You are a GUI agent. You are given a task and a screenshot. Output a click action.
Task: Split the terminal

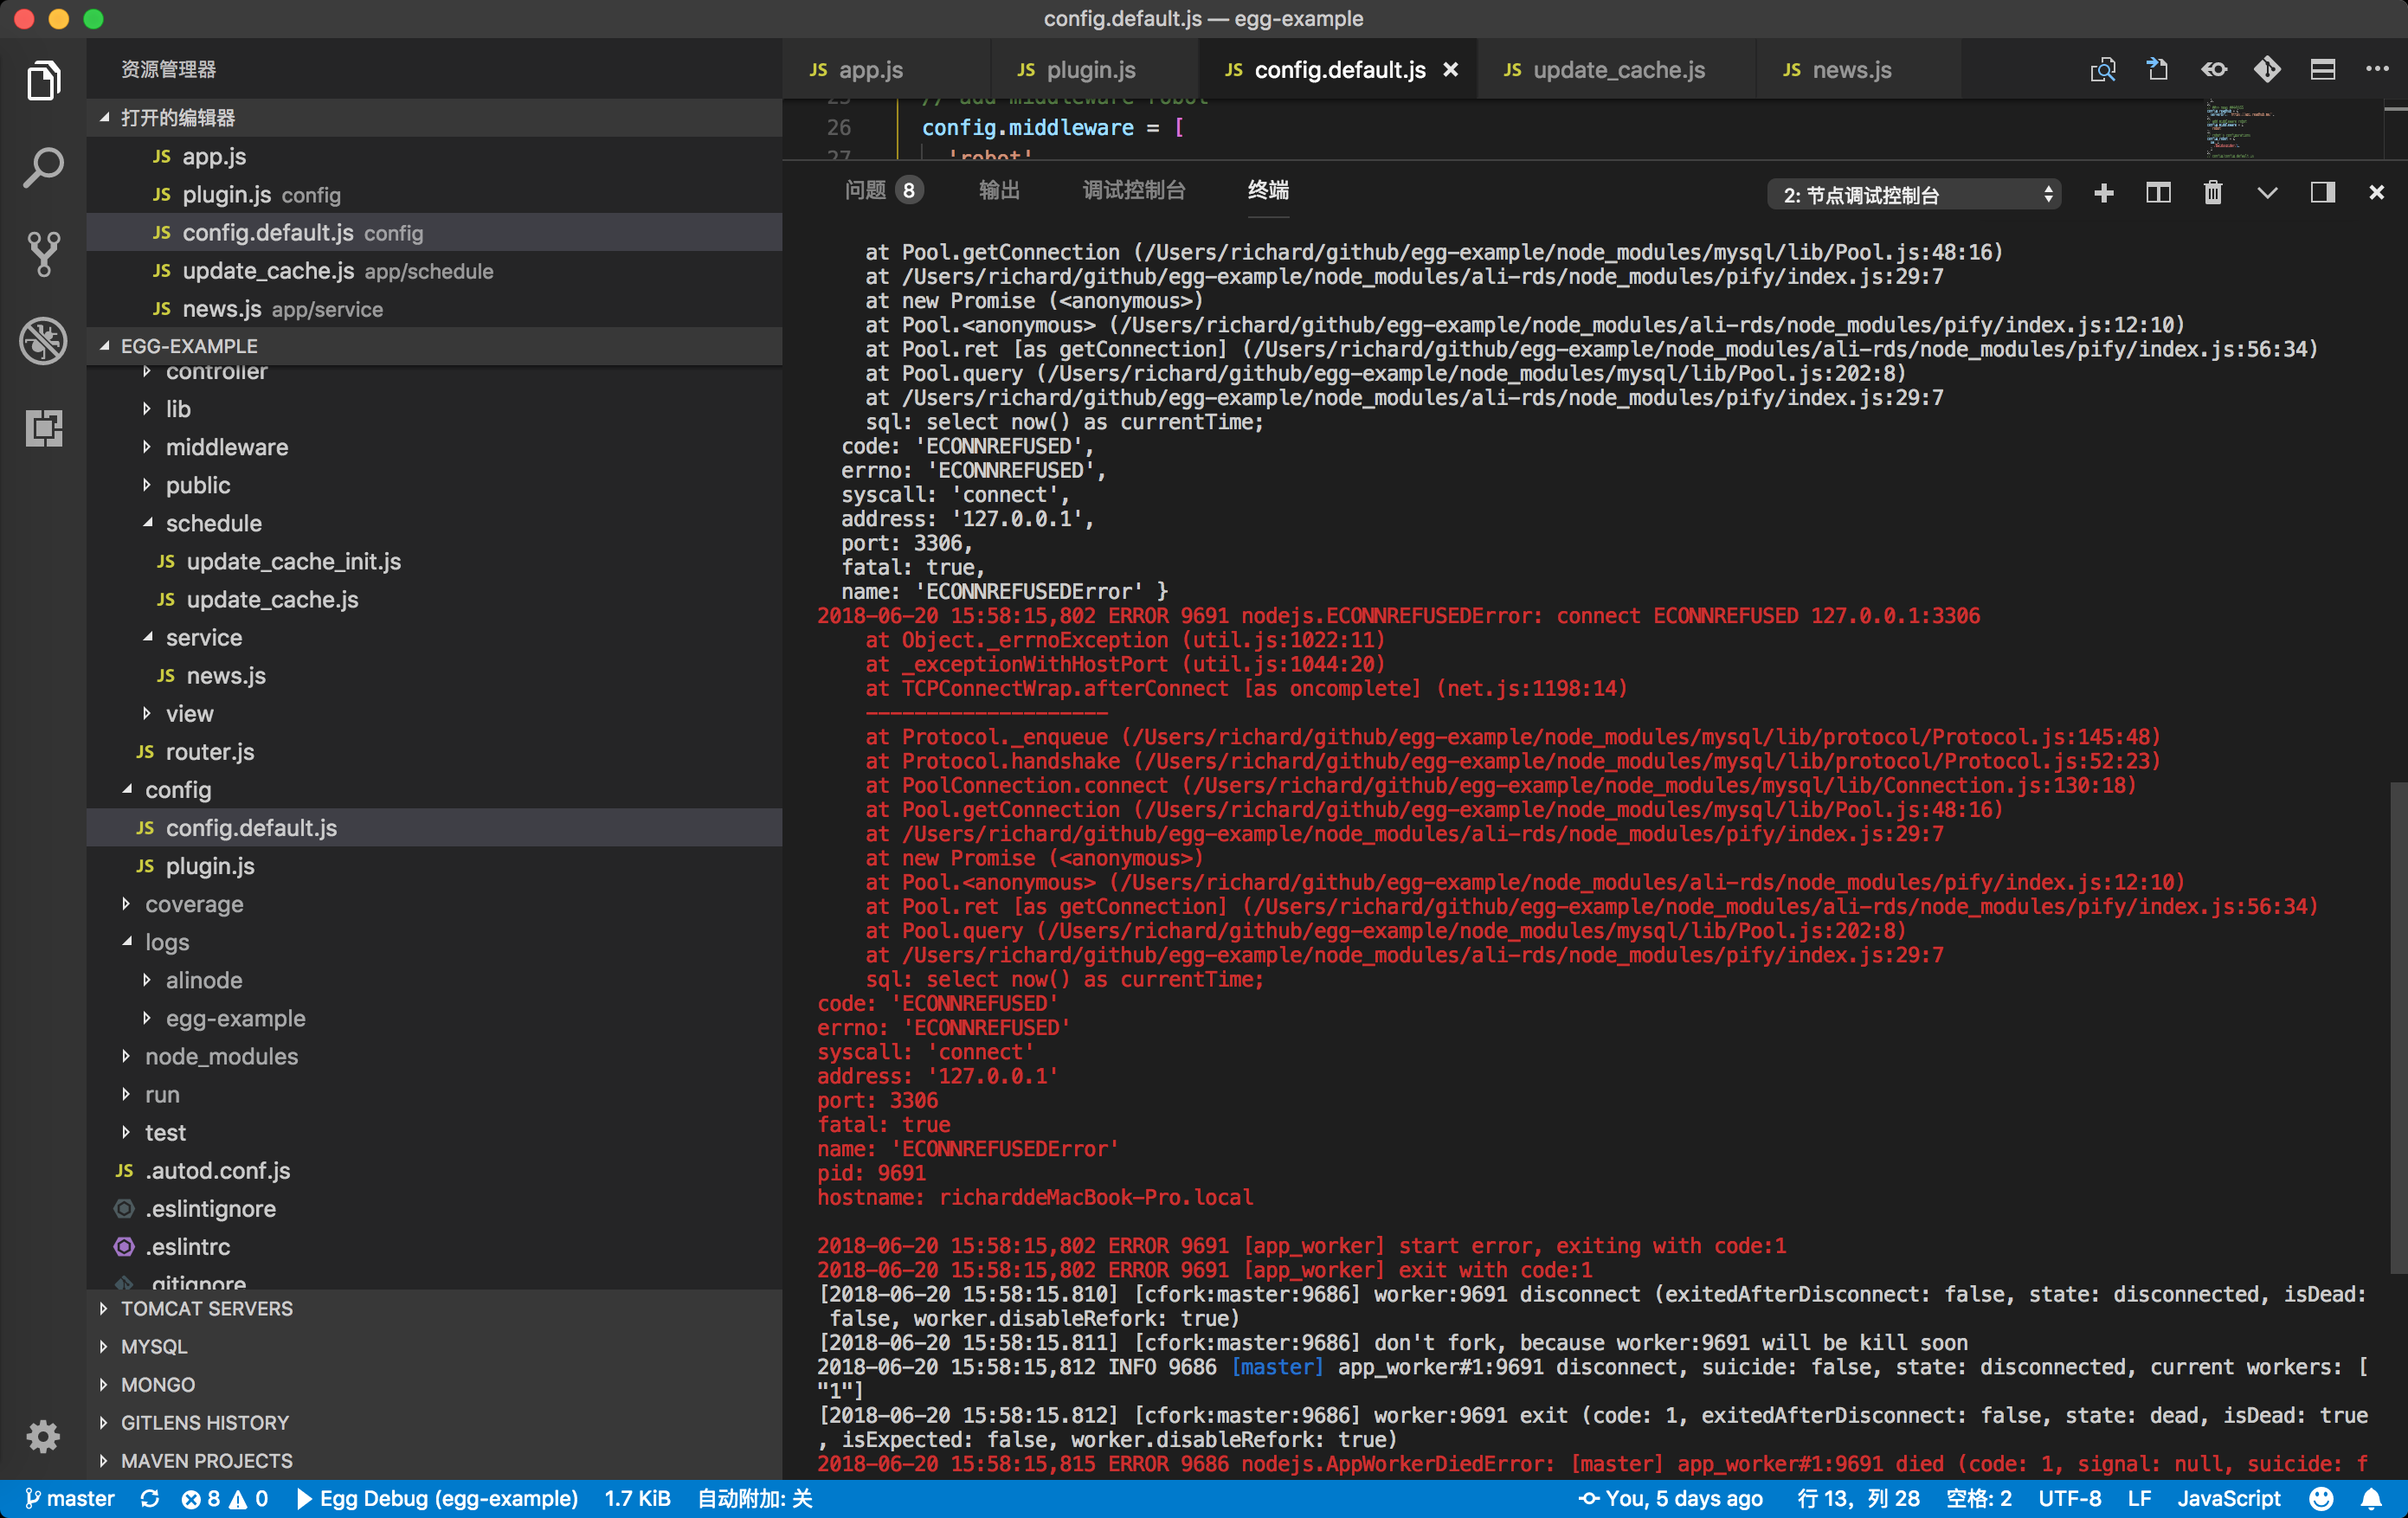click(x=2159, y=193)
